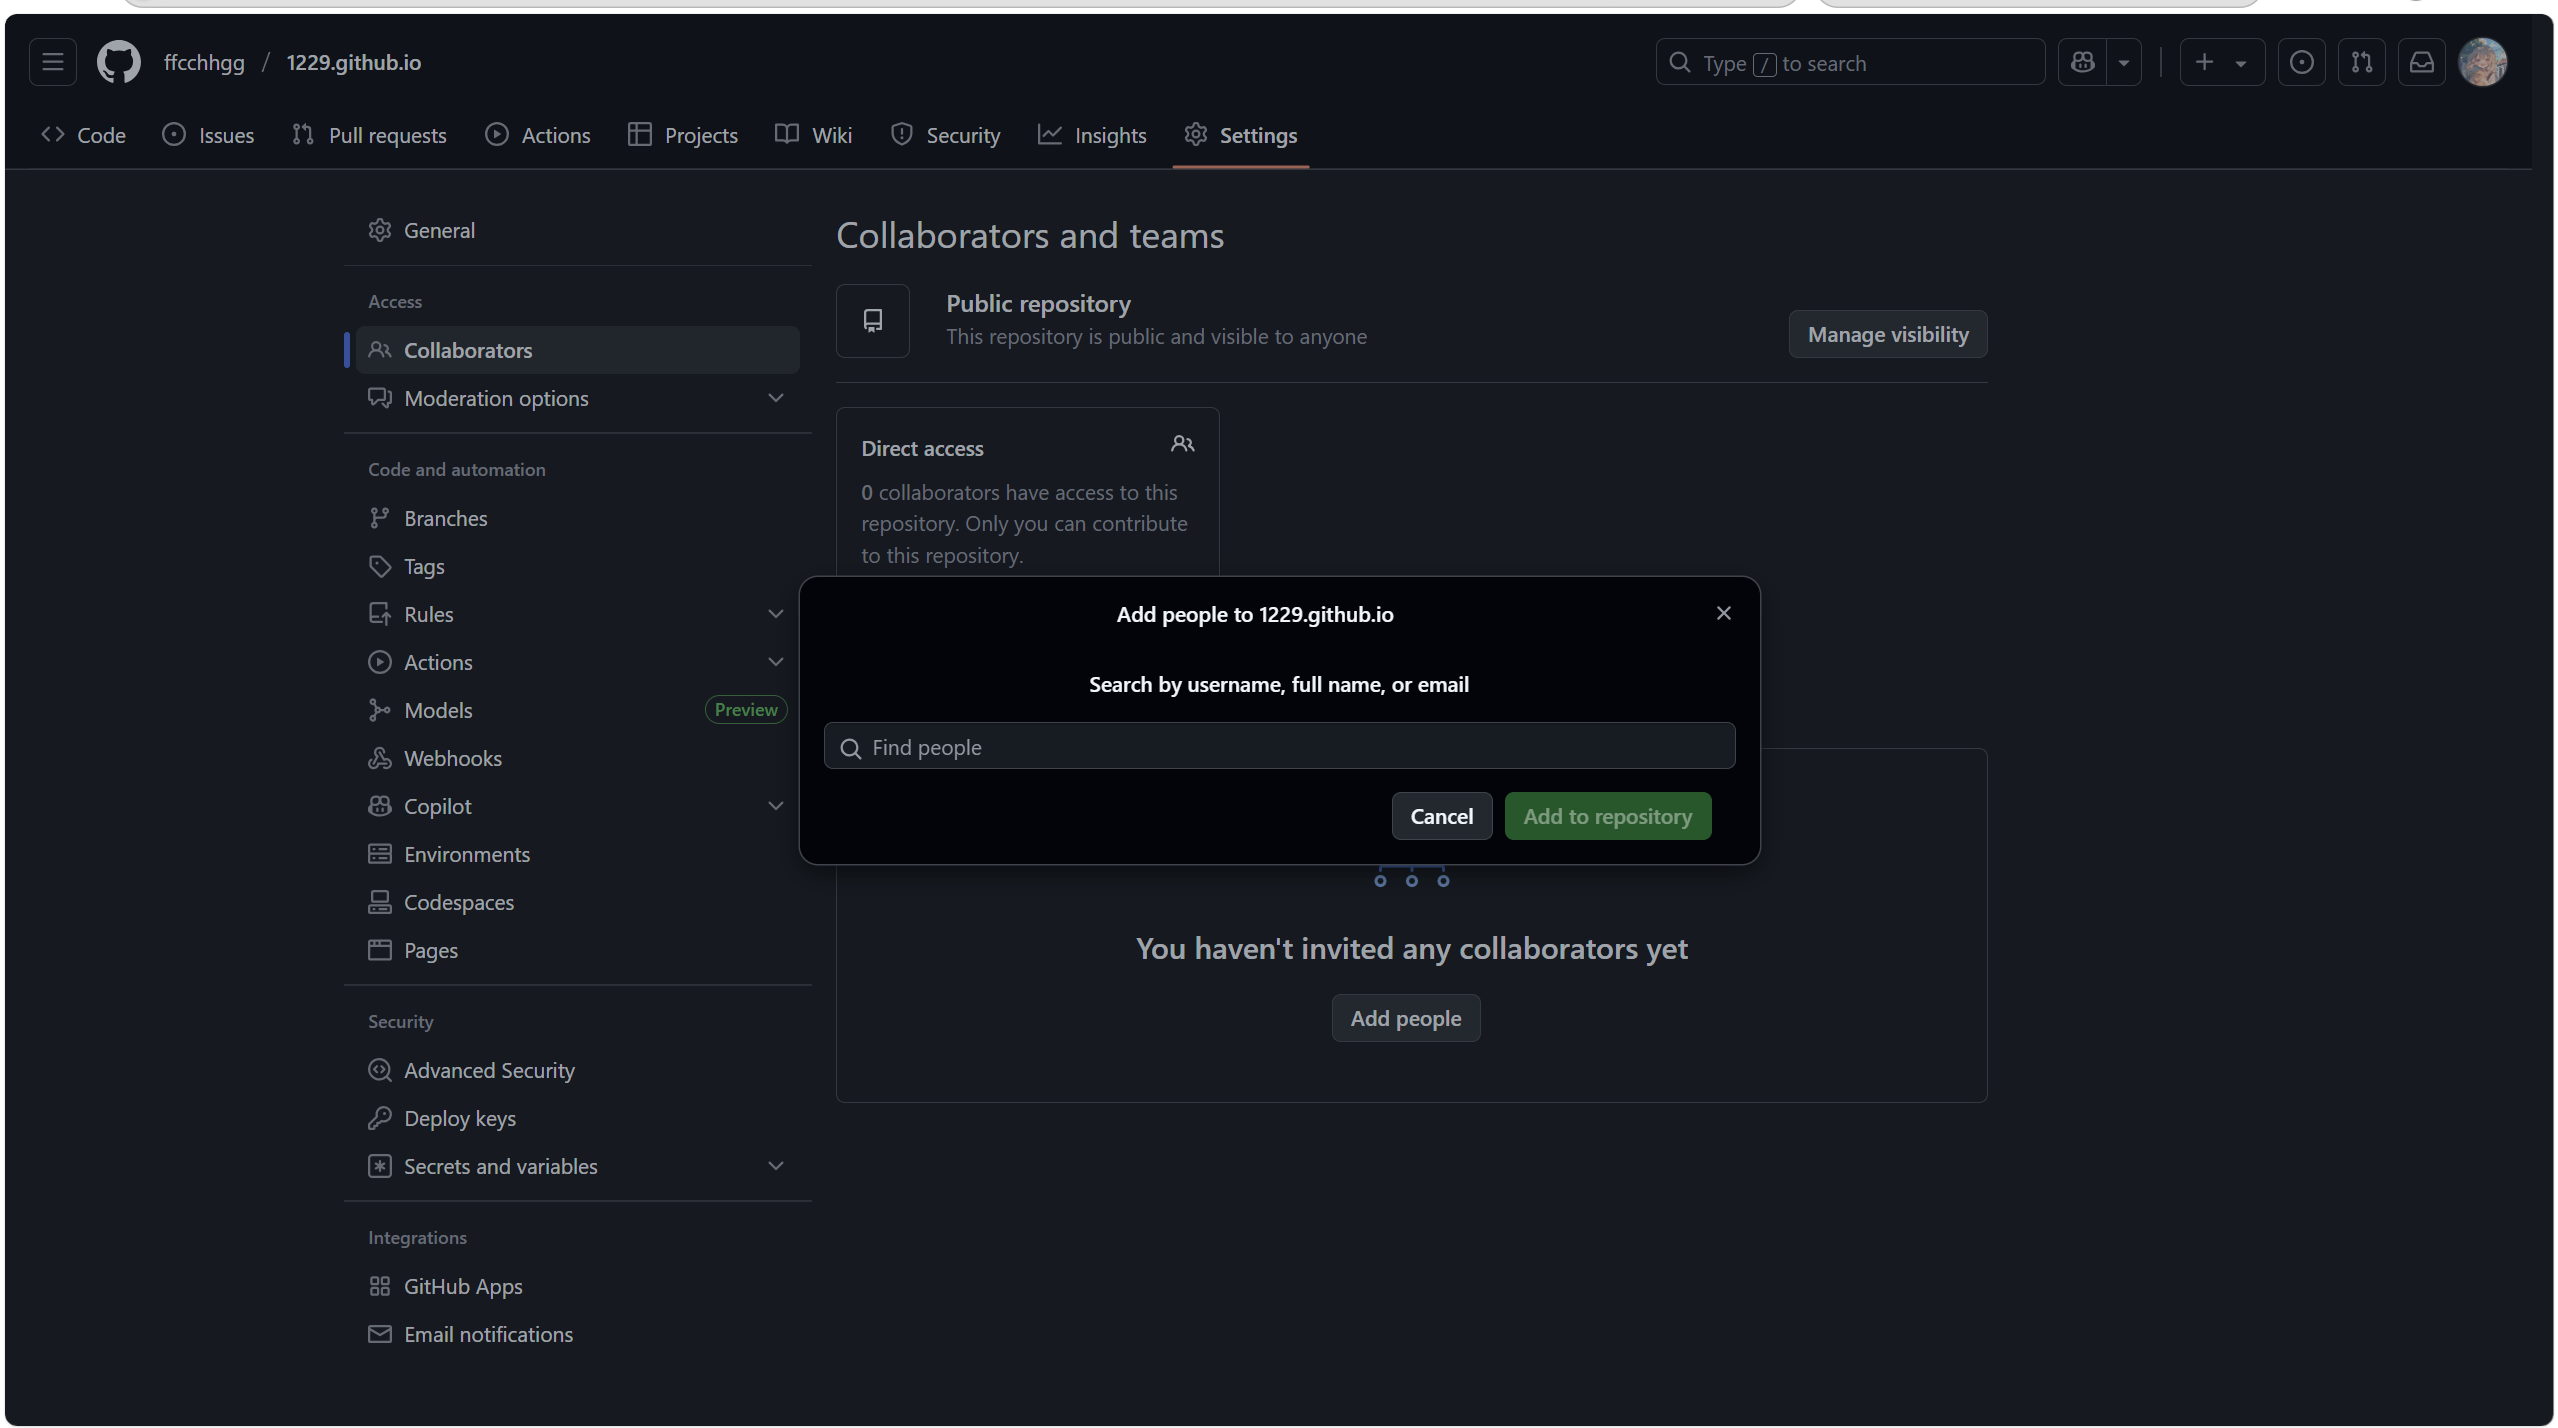Close the Add people dialog
Image resolution: width=2558 pixels, height=1428 pixels.
(x=1723, y=613)
